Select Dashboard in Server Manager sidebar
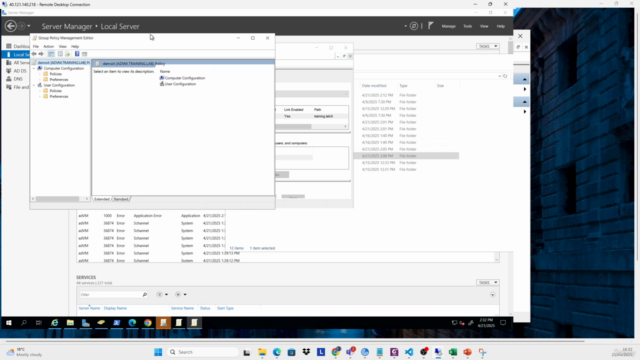 pyautogui.click(x=18, y=46)
